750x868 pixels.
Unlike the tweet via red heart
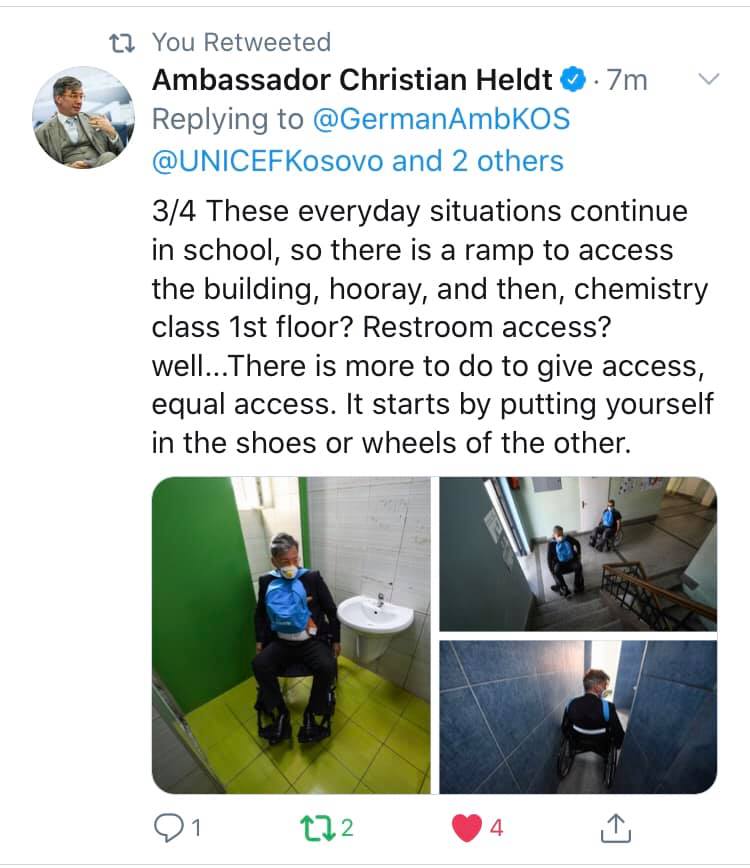(467, 828)
